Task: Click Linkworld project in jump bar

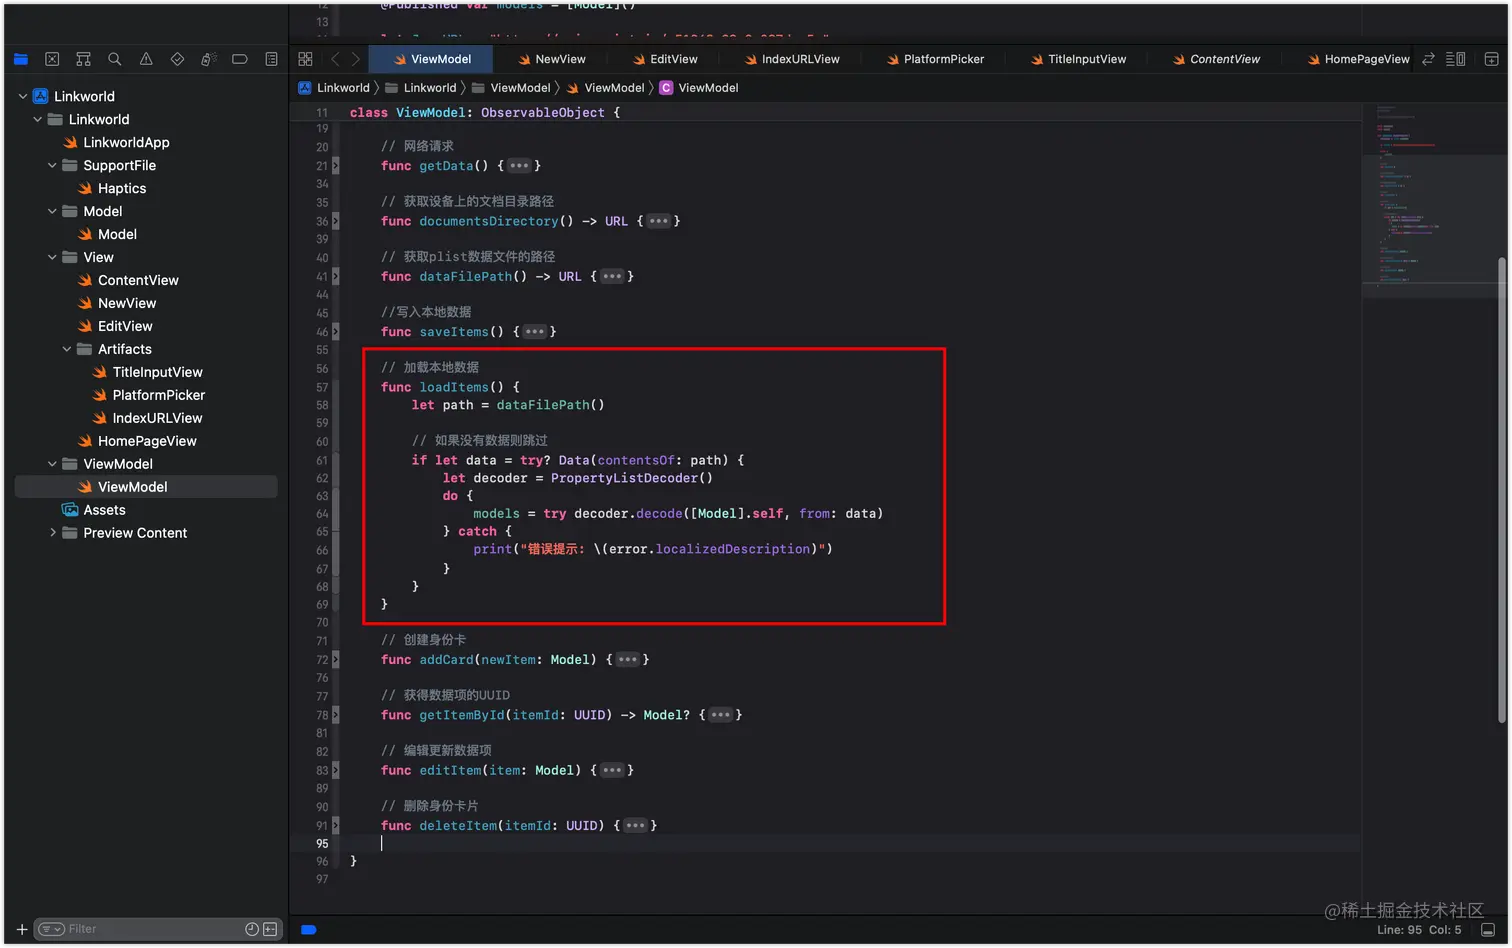Action: tap(334, 88)
